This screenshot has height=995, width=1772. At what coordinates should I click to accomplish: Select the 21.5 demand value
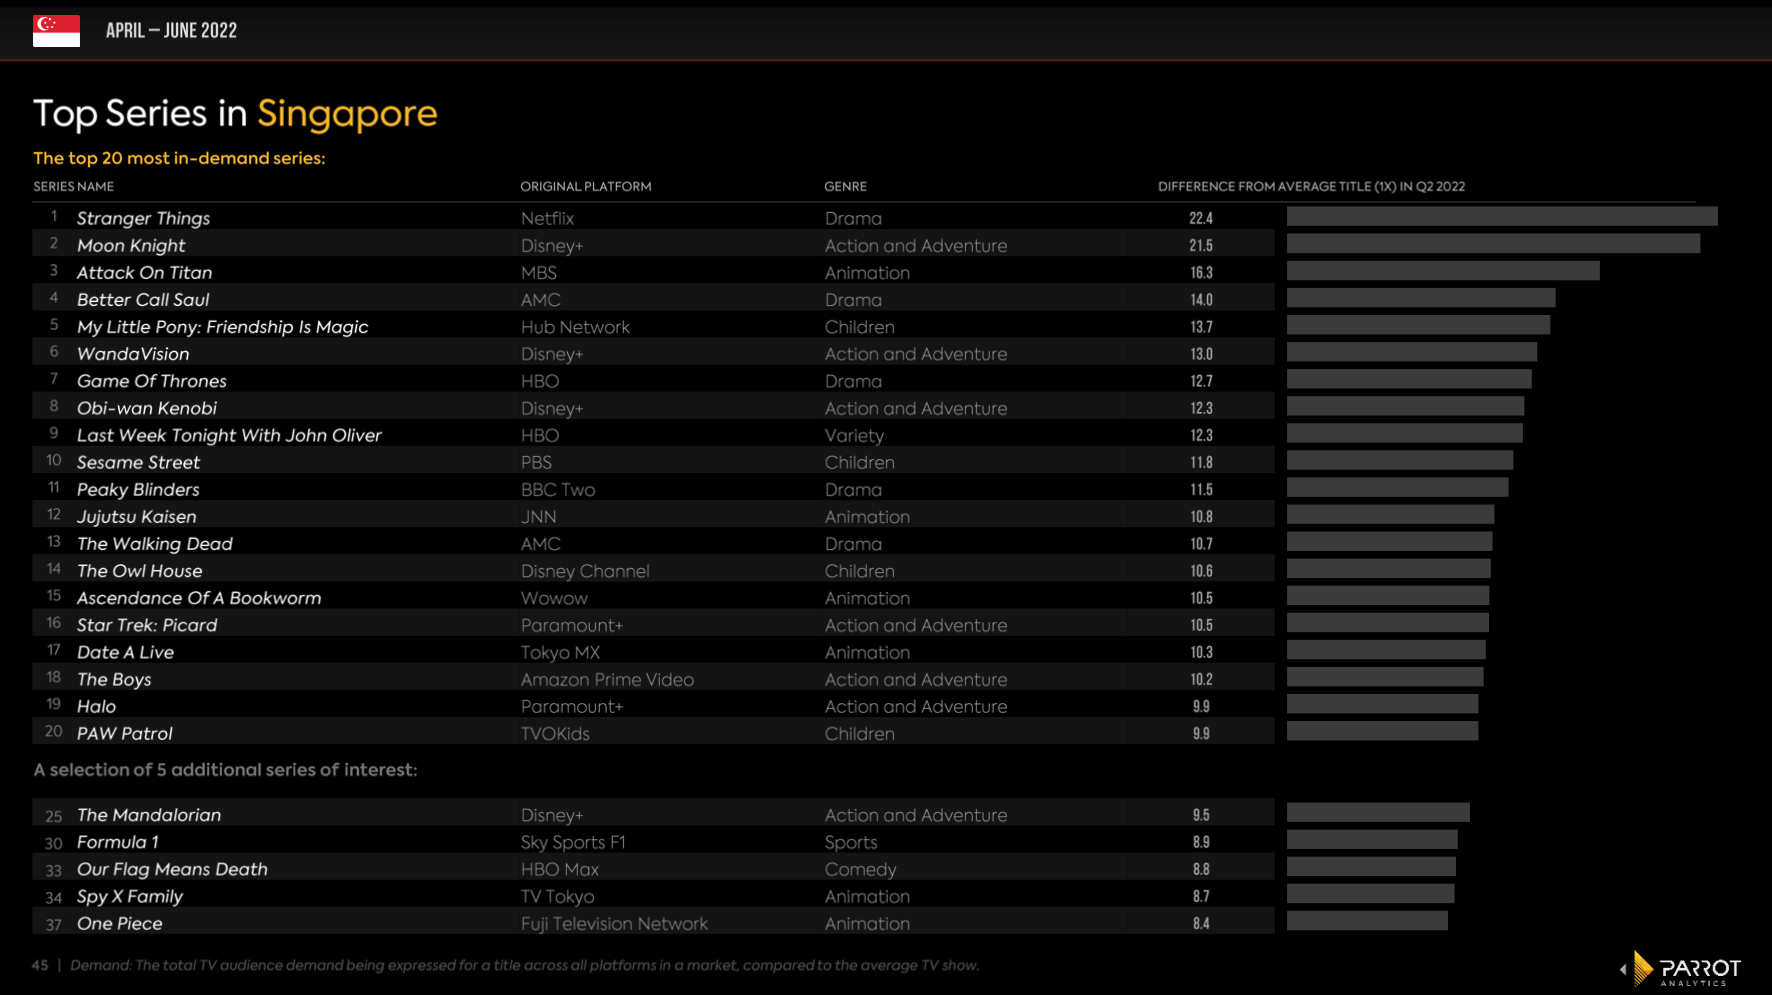(x=1201, y=245)
